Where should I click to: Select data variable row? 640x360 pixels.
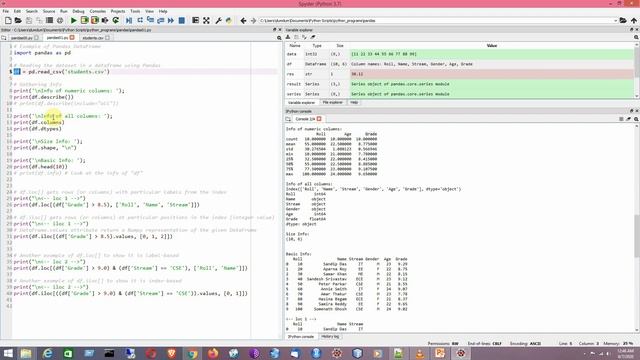pos(459,54)
